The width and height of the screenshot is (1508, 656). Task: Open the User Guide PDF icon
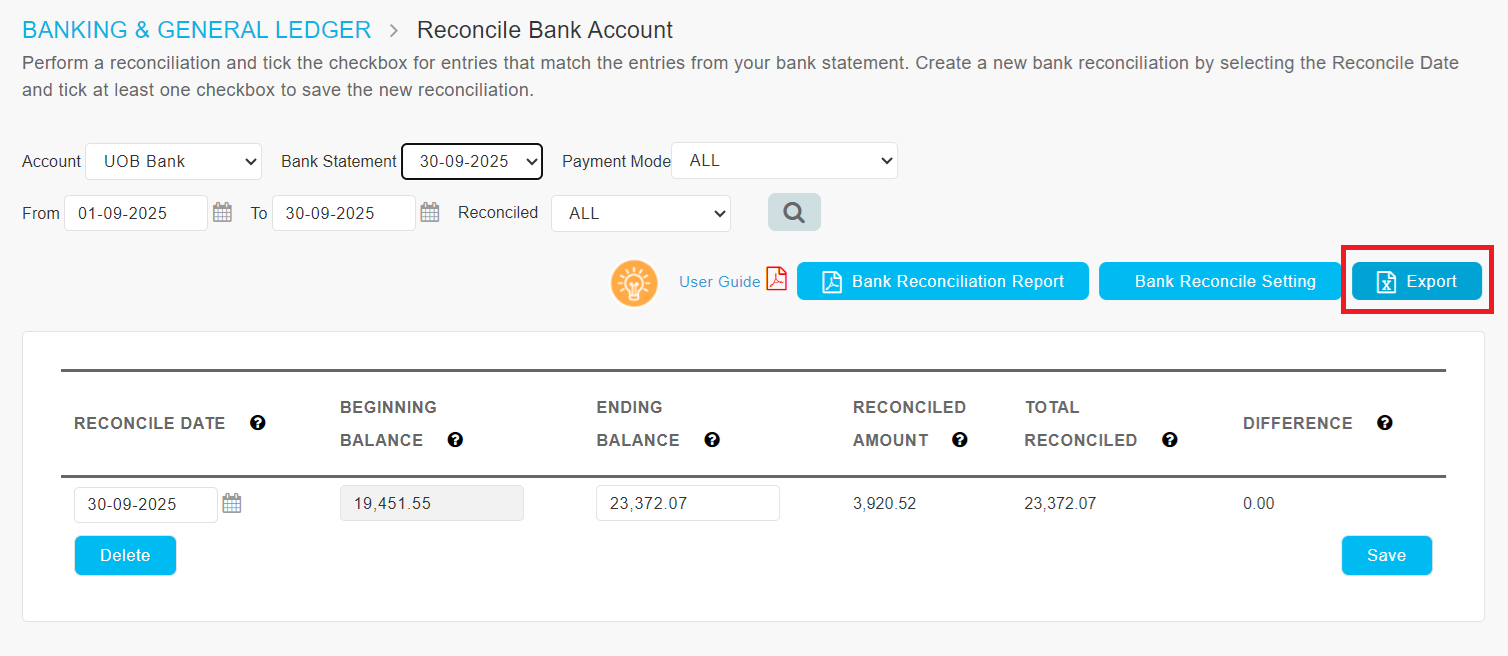coord(777,280)
